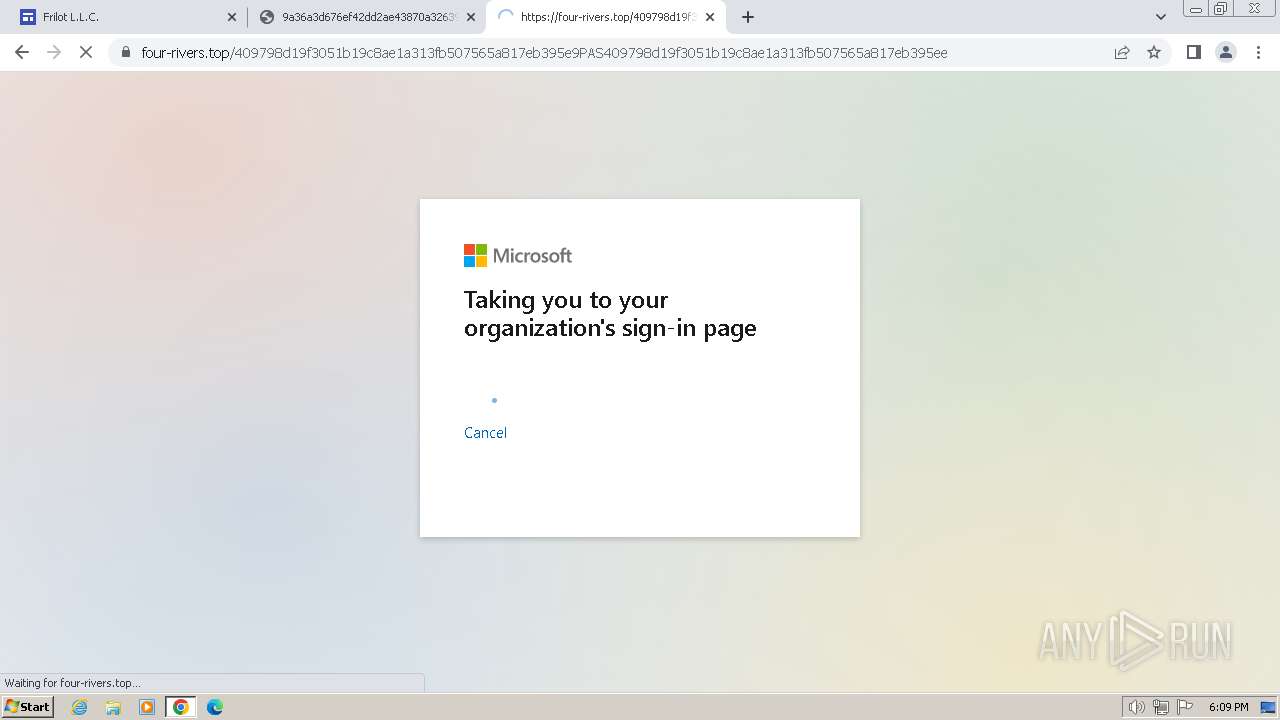Viewport: 1280px width, 720px height.
Task: Launch Internet Explorer from taskbar
Action: [x=79, y=707]
